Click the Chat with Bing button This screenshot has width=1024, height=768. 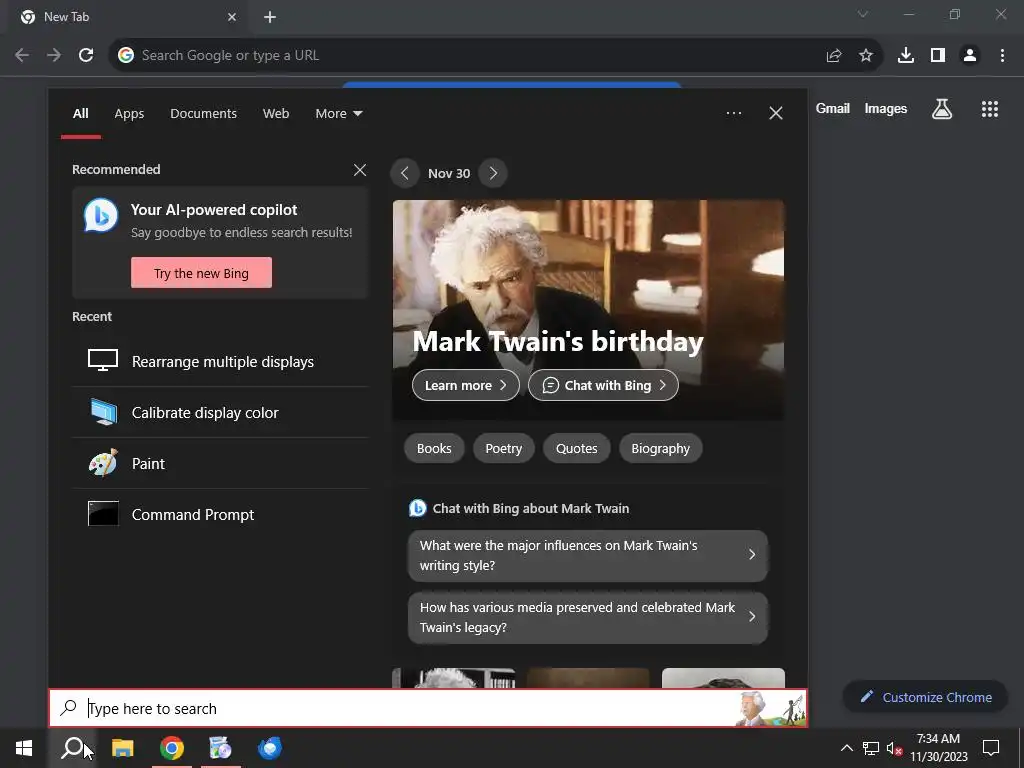pyautogui.click(x=603, y=385)
